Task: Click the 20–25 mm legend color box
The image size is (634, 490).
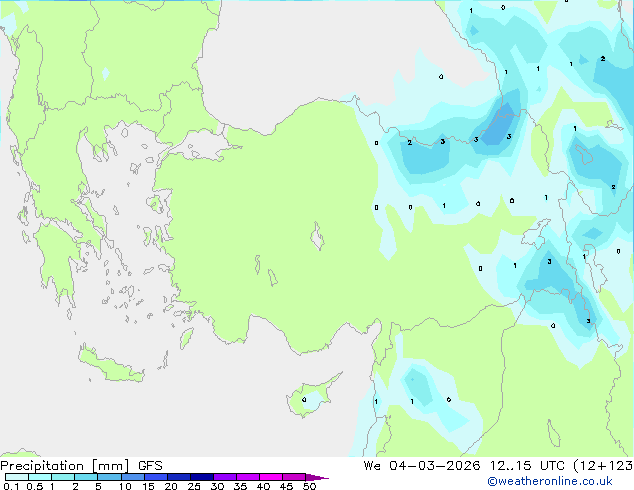Action: pyautogui.click(x=178, y=477)
